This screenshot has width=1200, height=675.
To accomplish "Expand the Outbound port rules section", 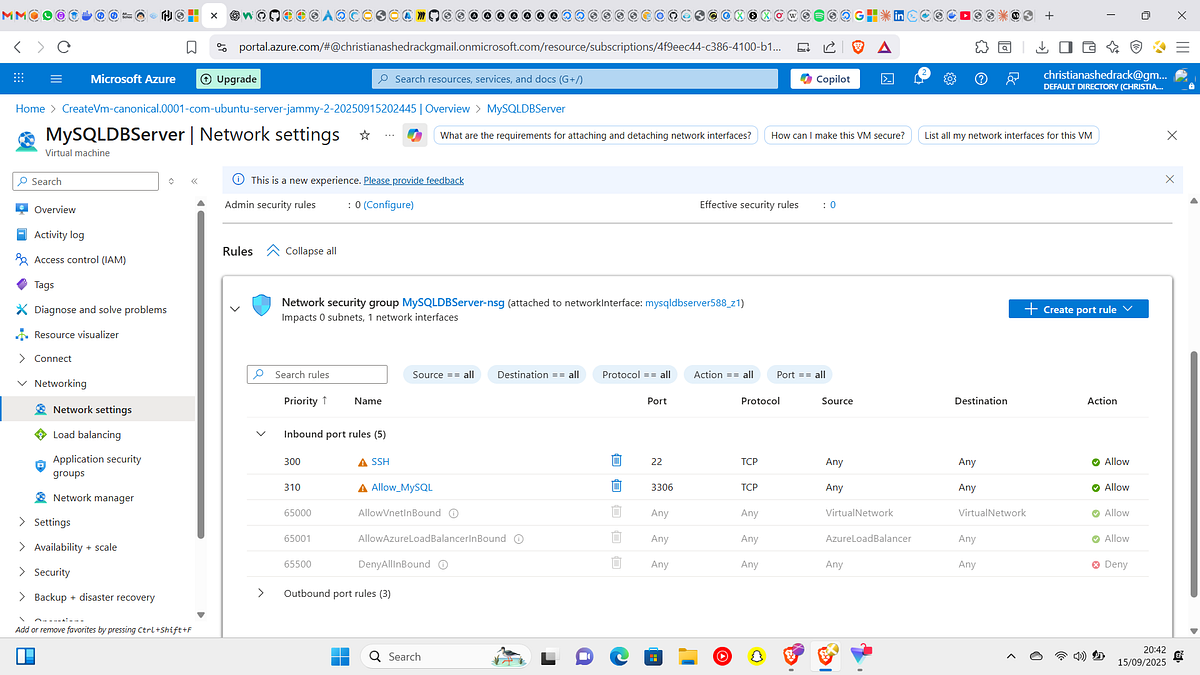I will 261,593.
